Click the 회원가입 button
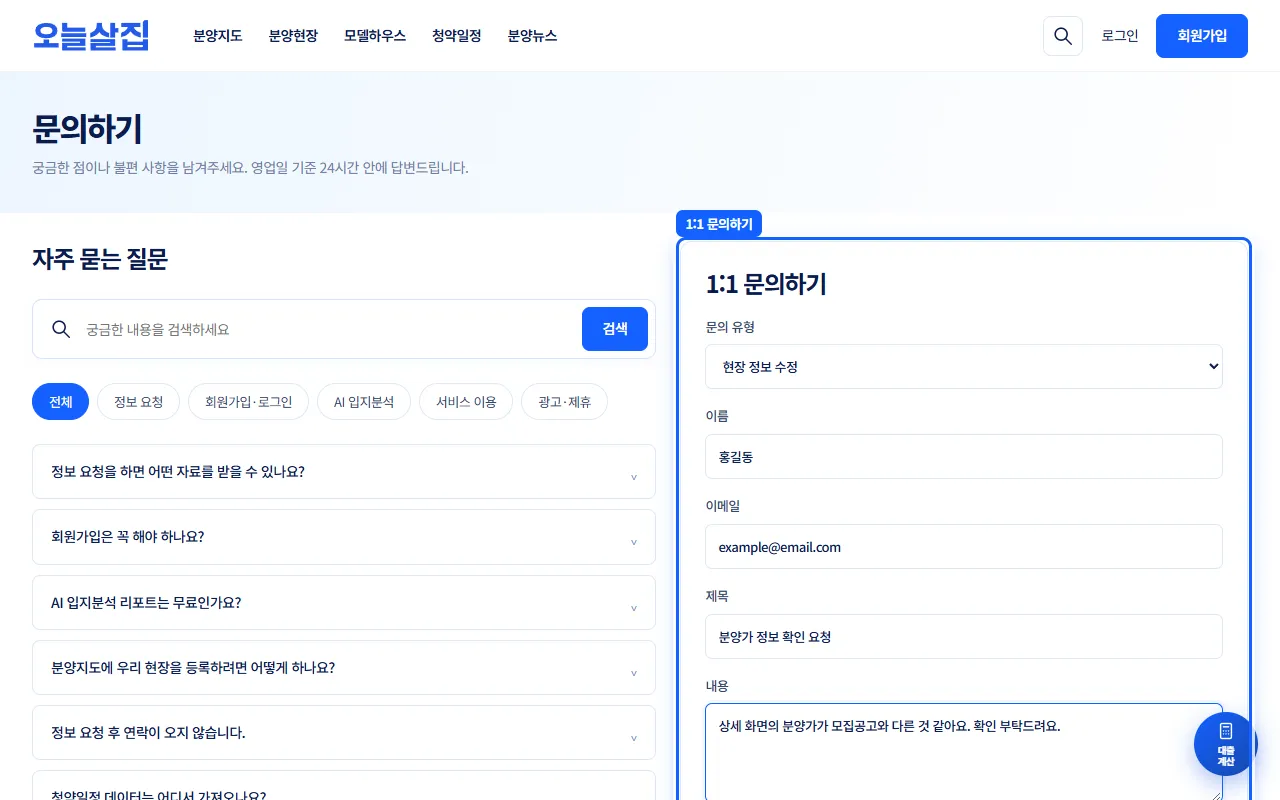 (1202, 36)
